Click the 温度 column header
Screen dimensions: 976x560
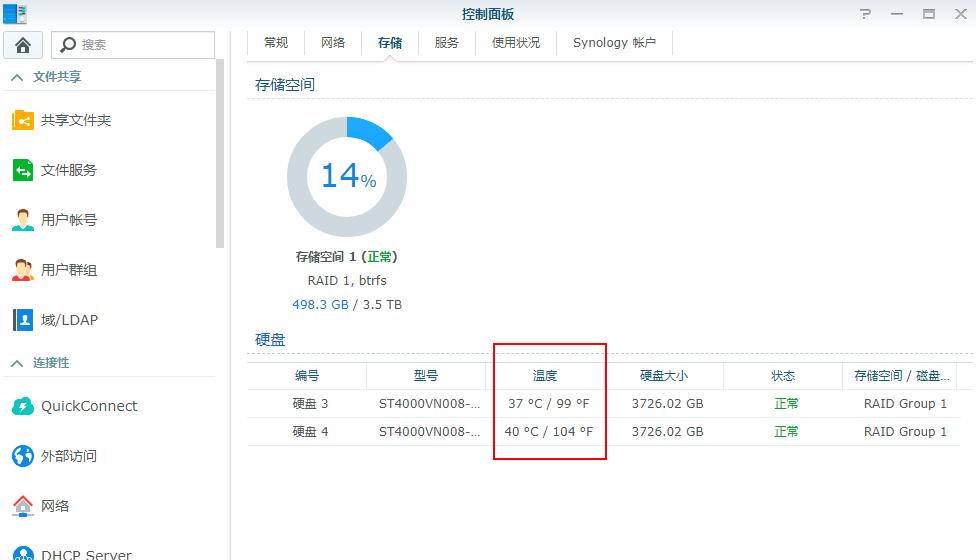(x=545, y=376)
